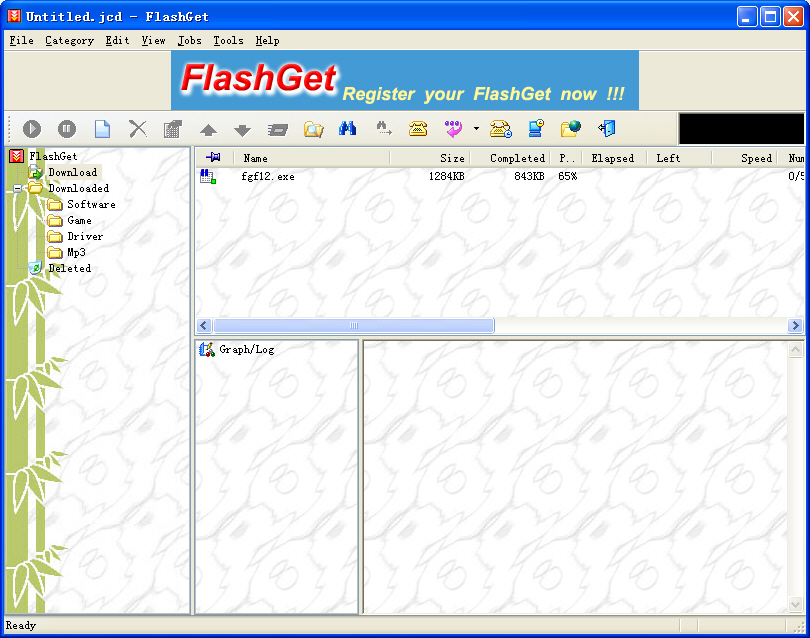The height and width of the screenshot is (638, 810).
Task: Open the Jobs menu
Action: tap(190, 40)
